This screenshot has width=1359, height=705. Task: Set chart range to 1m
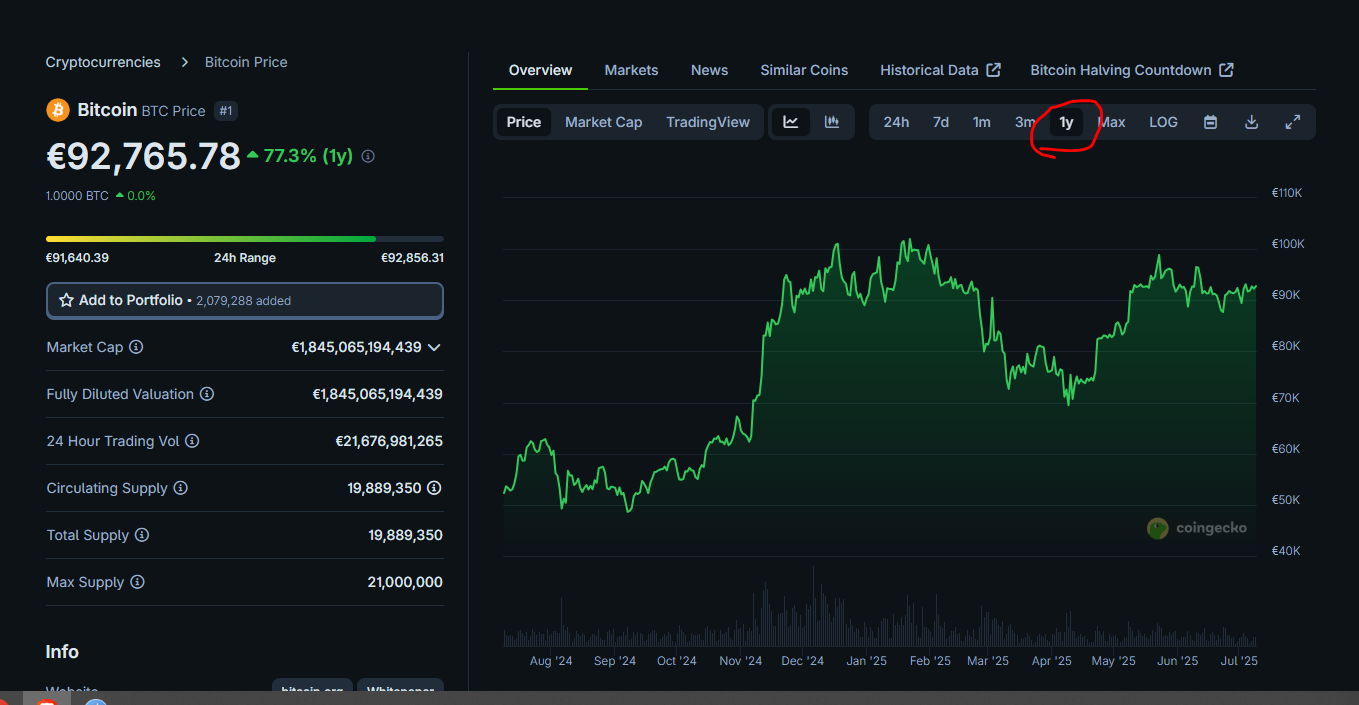pyautogui.click(x=982, y=122)
